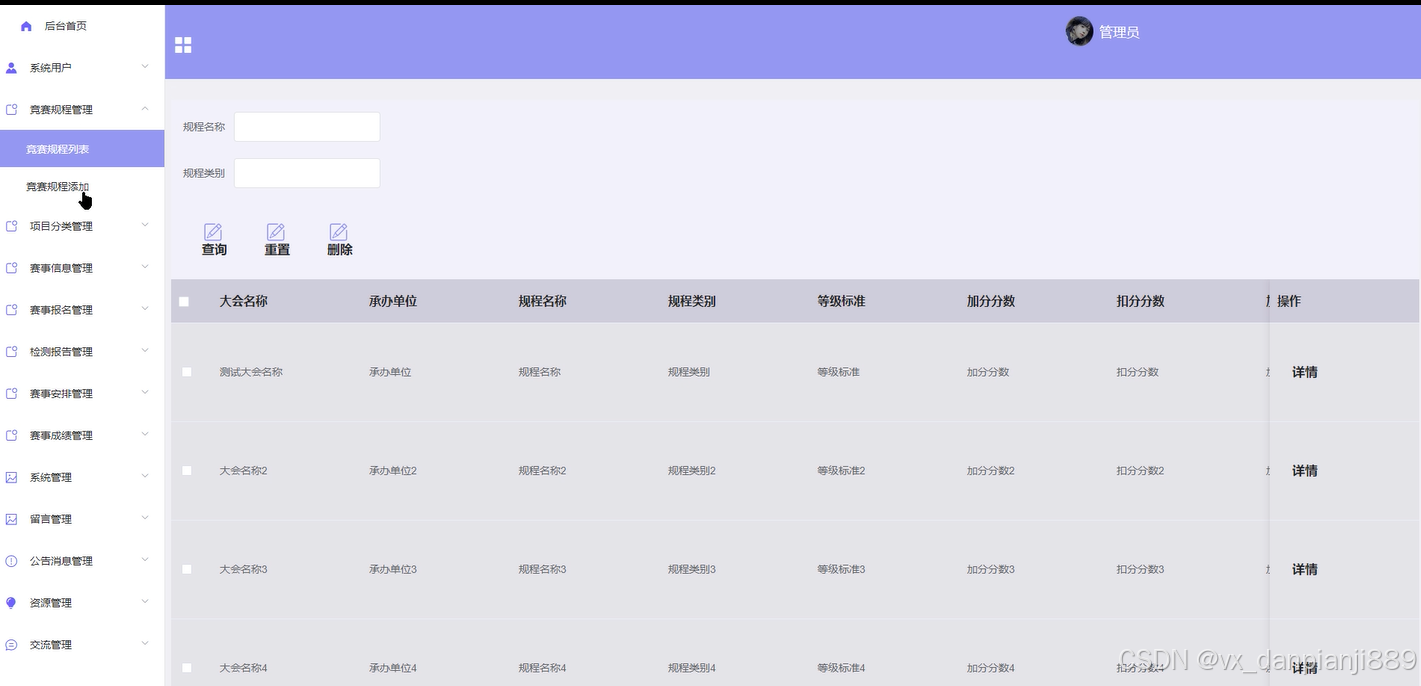Image resolution: width=1421 pixels, height=686 pixels.
Task: Expand the 资源管理 menu arrow
Action: pos(145,602)
